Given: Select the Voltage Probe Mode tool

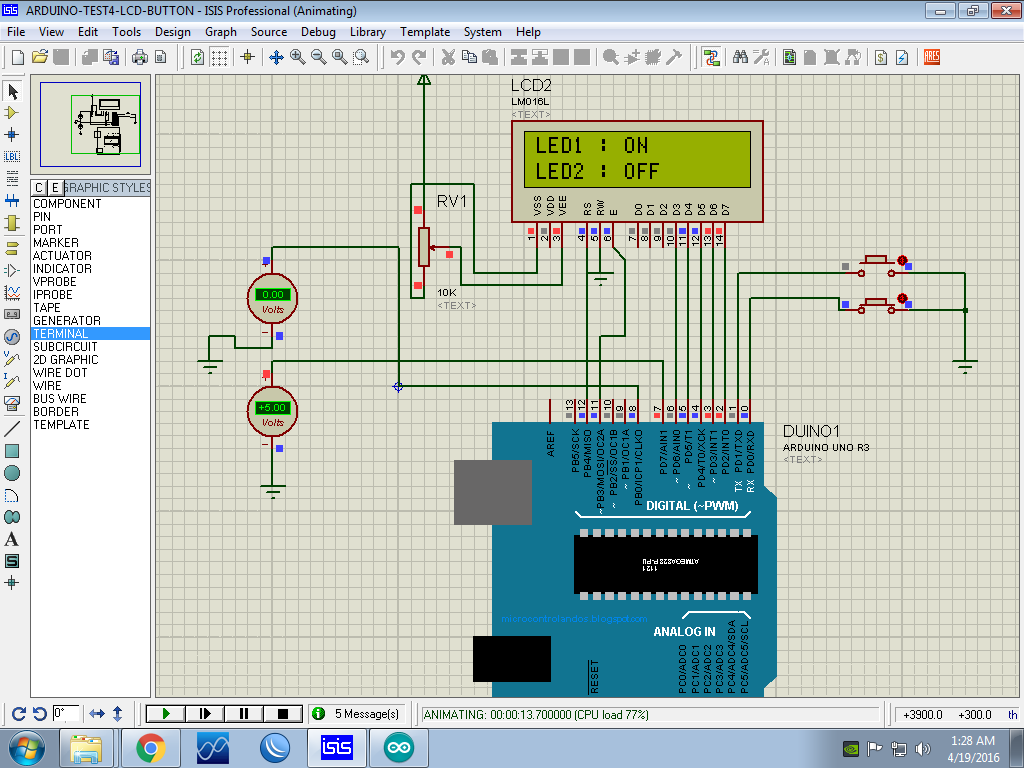Looking at the screenshot, I should pyautogui.click(x=12, y=358).
